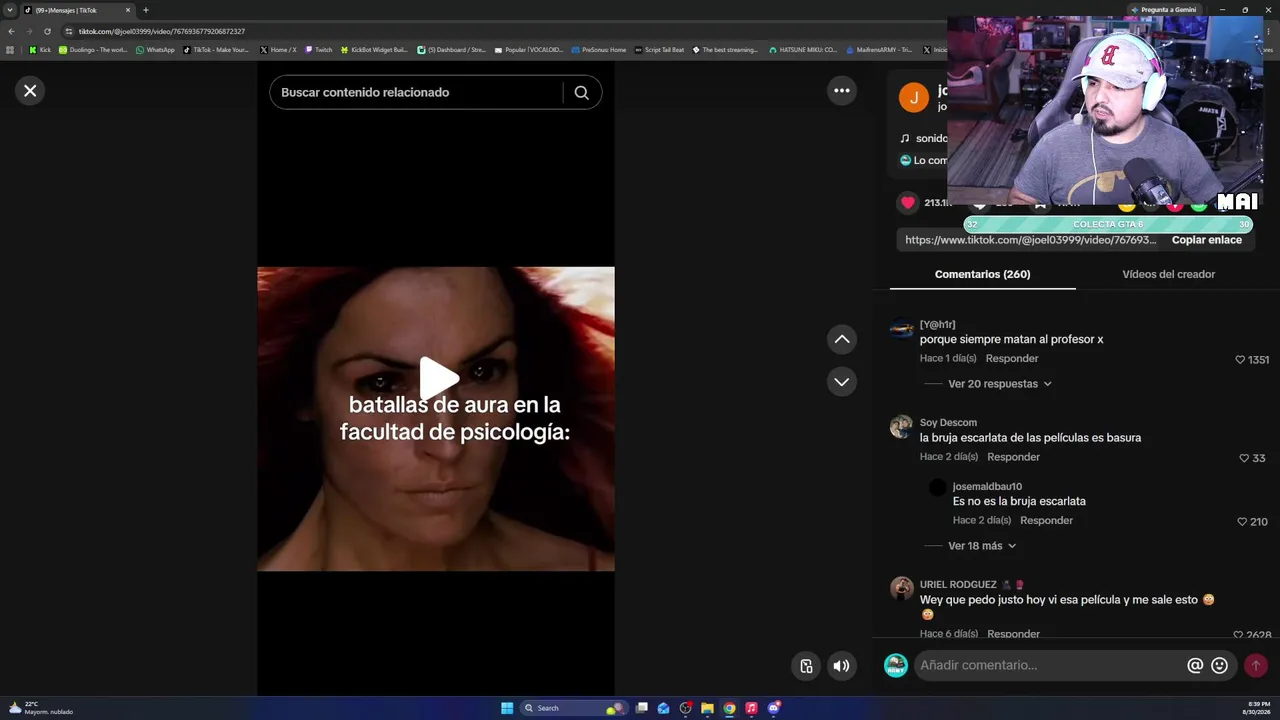Open the Script Tail Beat bookmark
This screenshot has width=1280, height=720.
click(660, 50)
